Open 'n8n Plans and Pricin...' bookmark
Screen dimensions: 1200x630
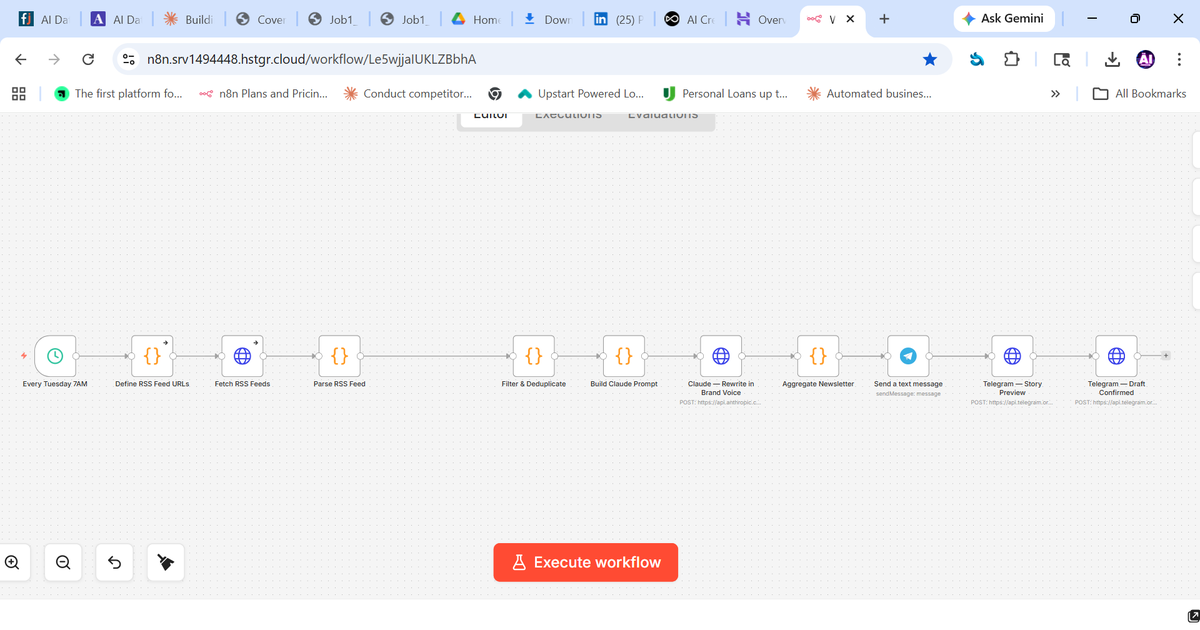pos(263,94)
